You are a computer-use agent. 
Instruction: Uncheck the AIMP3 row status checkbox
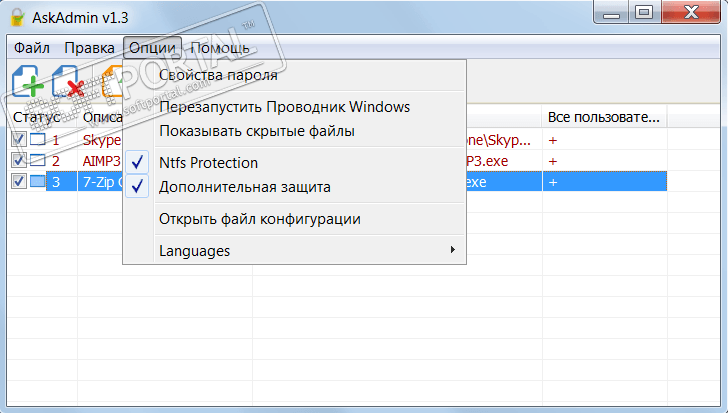tap(19, 161)
